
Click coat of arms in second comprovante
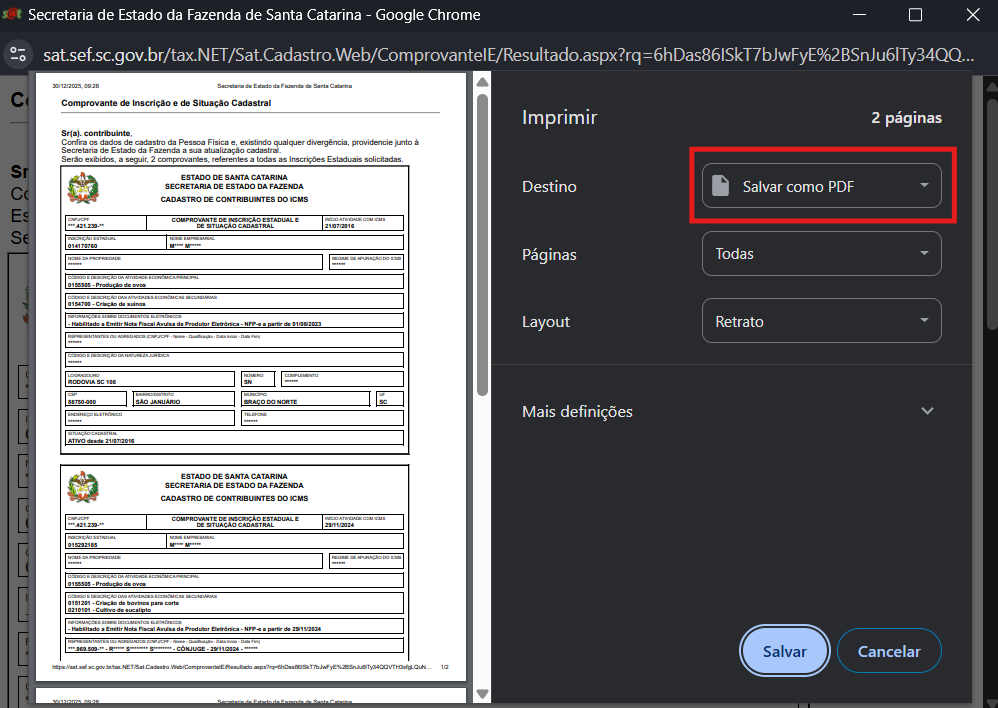(x=83, y=487)
